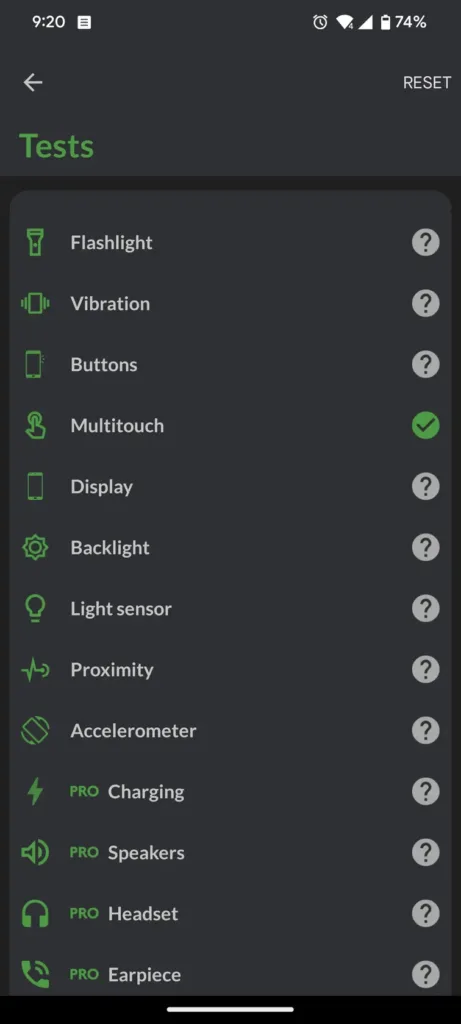Image resolution: width=461 pixels, height=1024 pixels.
Task: Tap the Flashlight torch icon
Action: pyautogui.click(x=35, y=242)
